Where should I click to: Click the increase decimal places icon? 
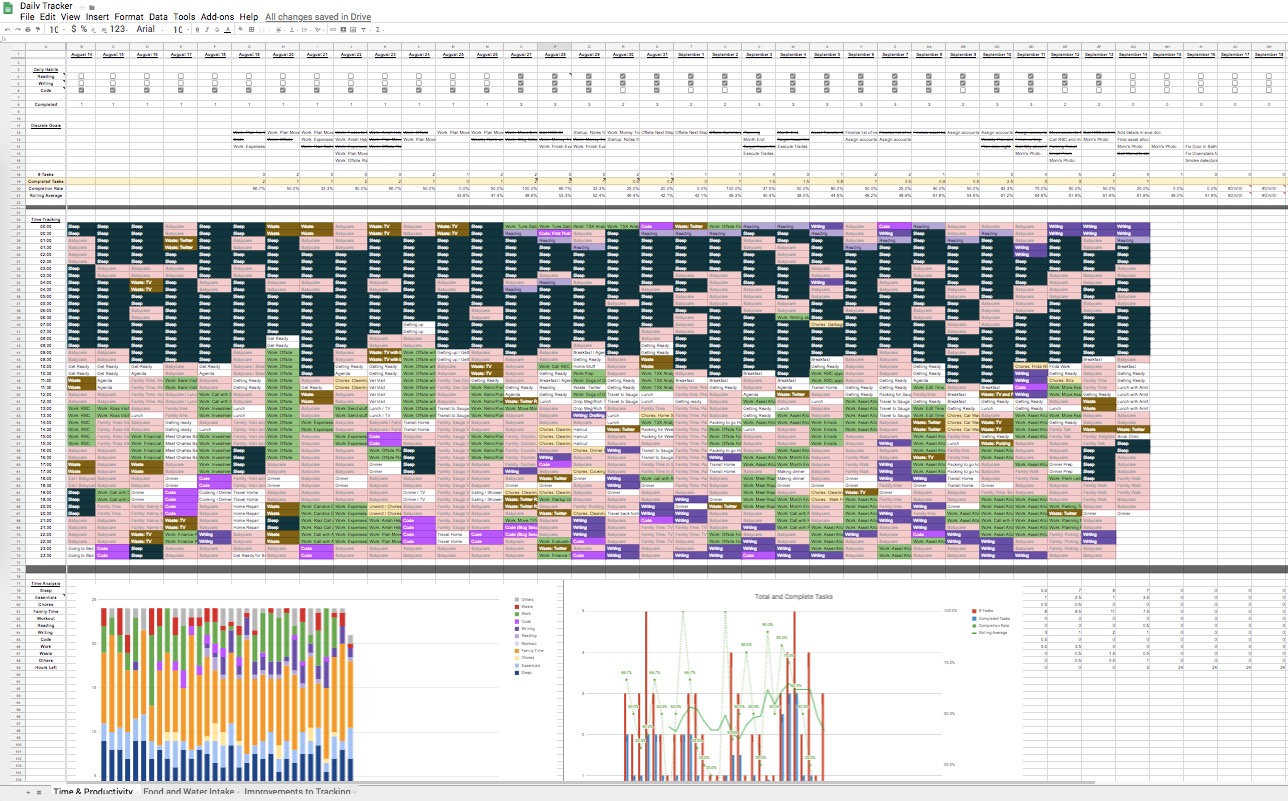[x=104, y=30]
